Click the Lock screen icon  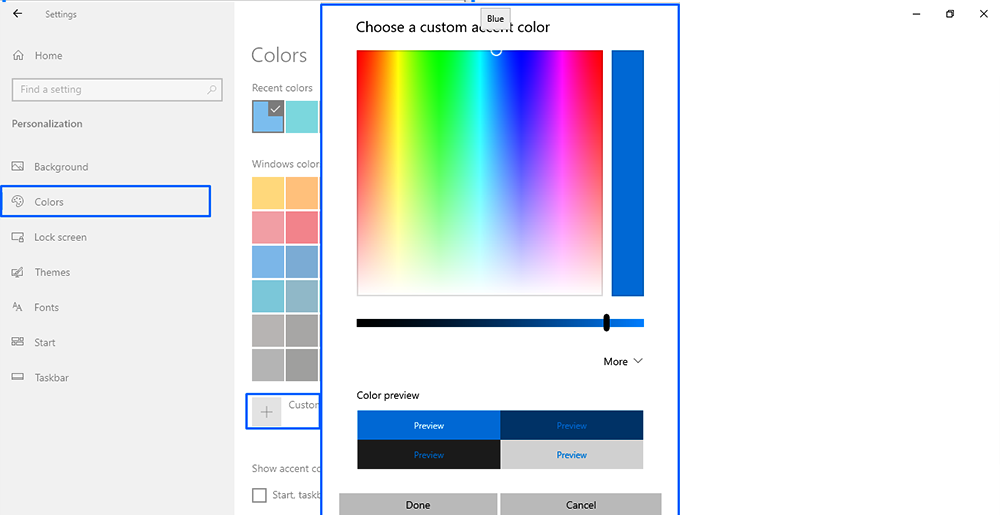coord(18,237)
